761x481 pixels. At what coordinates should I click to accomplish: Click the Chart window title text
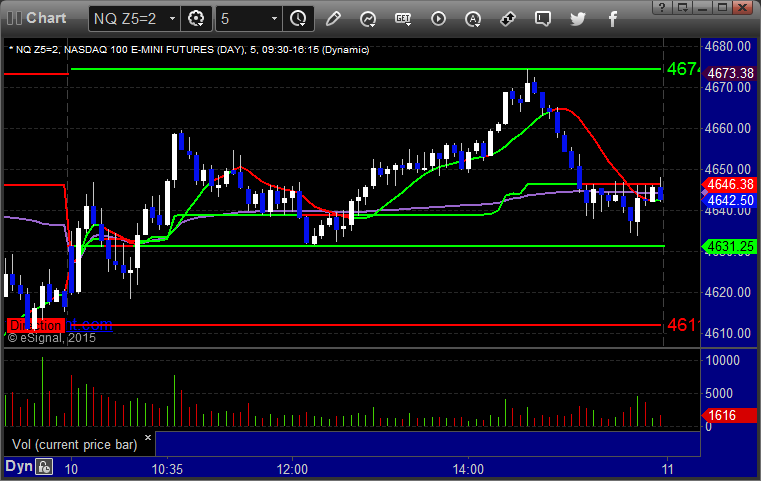coord(46,18)
